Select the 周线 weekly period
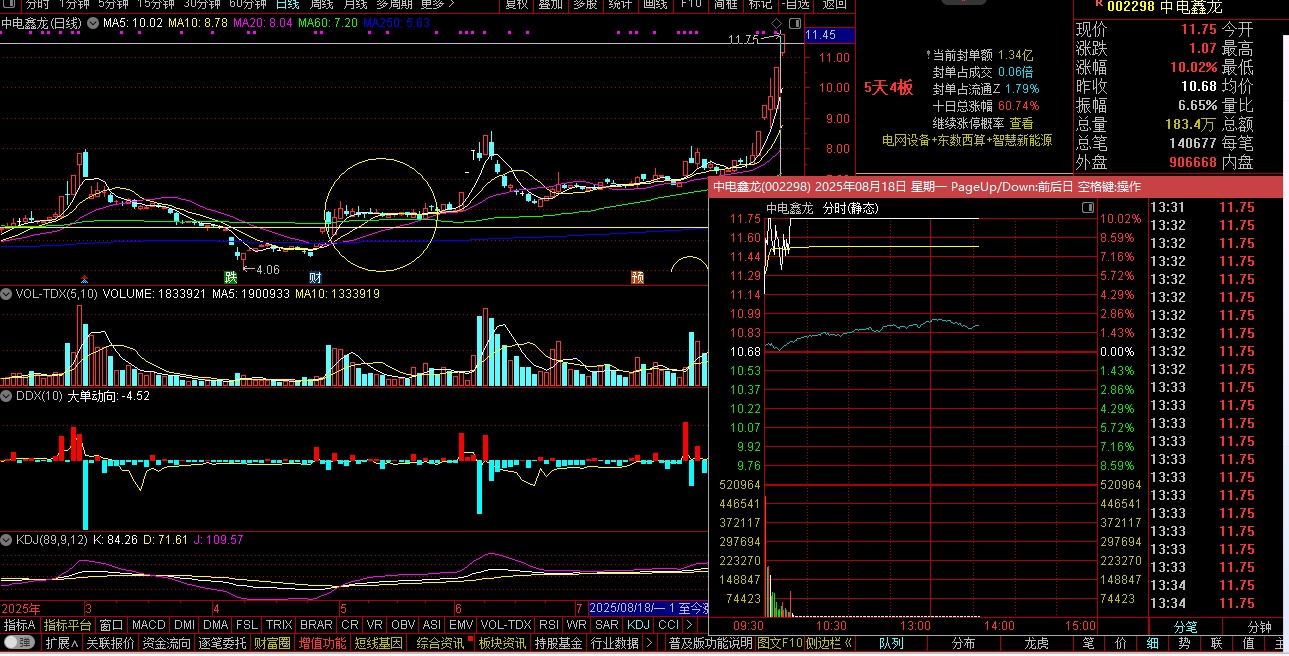Viewport: 1289px width, 656px height. [x=322, y=4]
